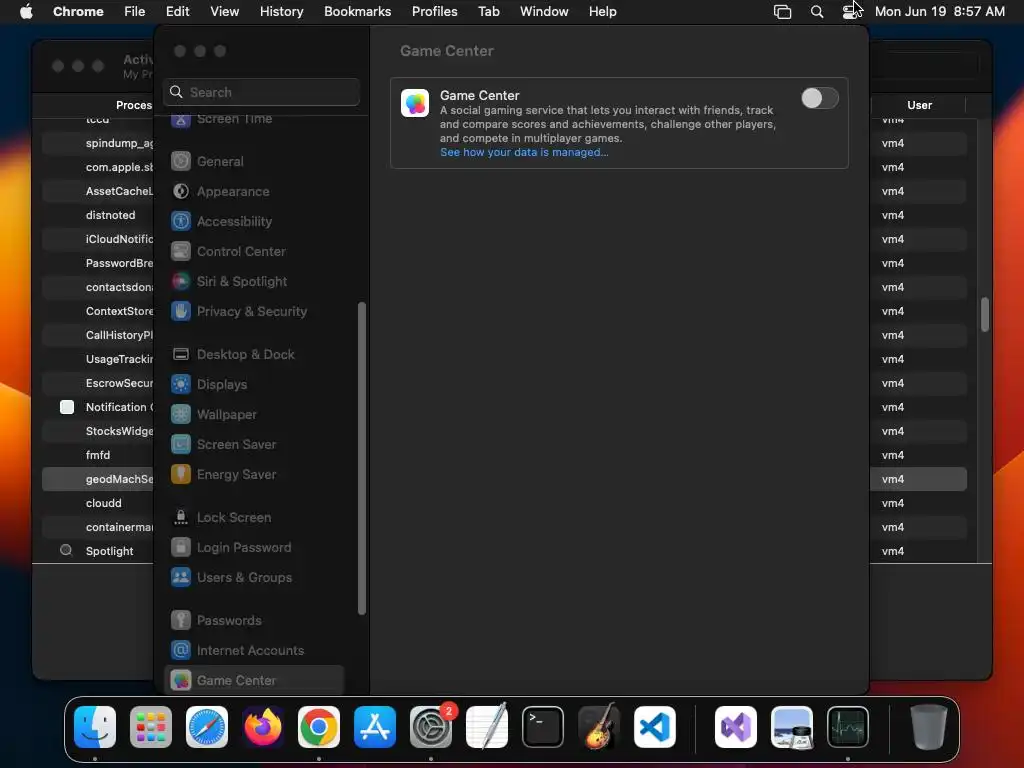The width and height of the screenshot is (1024, 768).
Task: Open Accessibility settings icon
Action: pyautogui.click(x=181, y=221)
